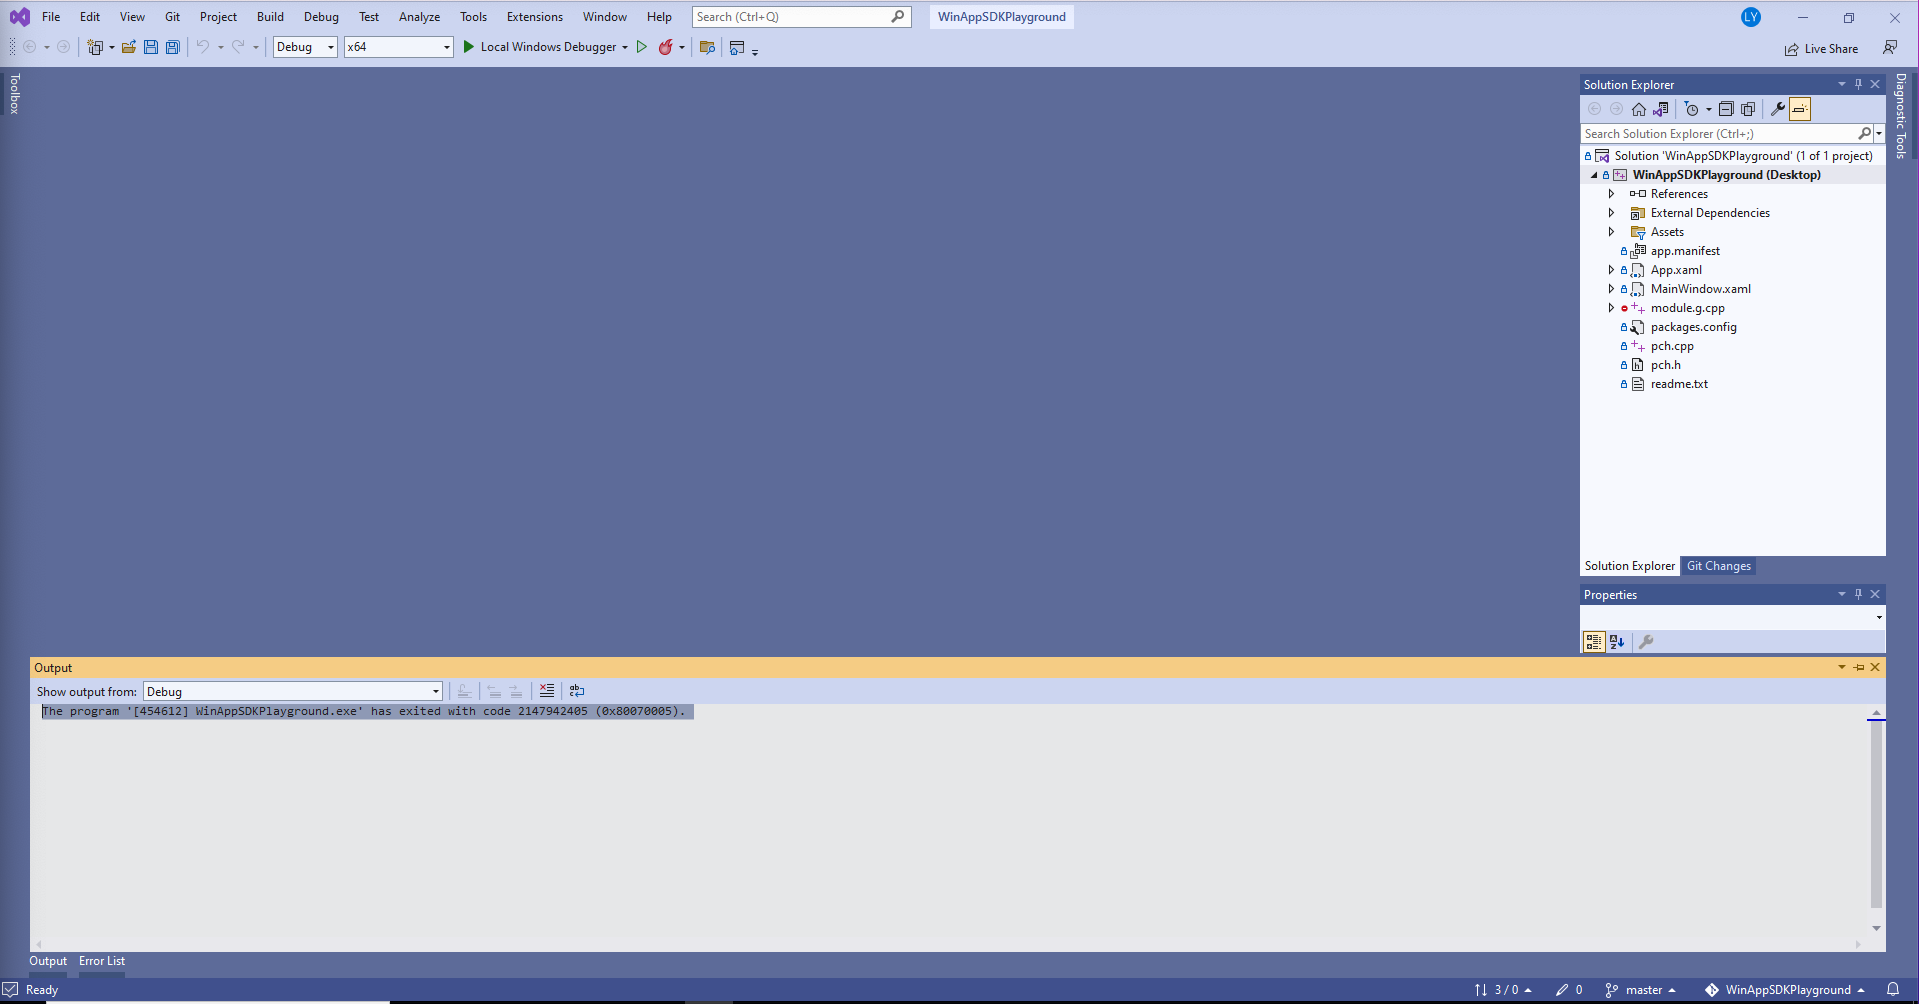Collapse the WinAppSDKPlayground (Desktop) project node
Viewport: 1919px width, 1004px height.
[1594, 175]
